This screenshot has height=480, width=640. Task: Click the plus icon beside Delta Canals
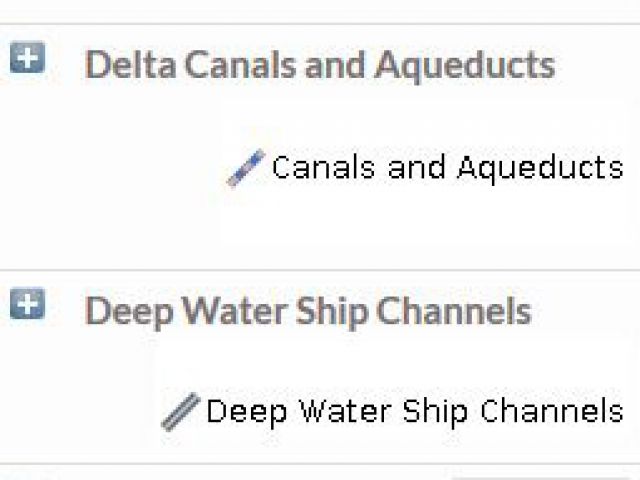27,57
